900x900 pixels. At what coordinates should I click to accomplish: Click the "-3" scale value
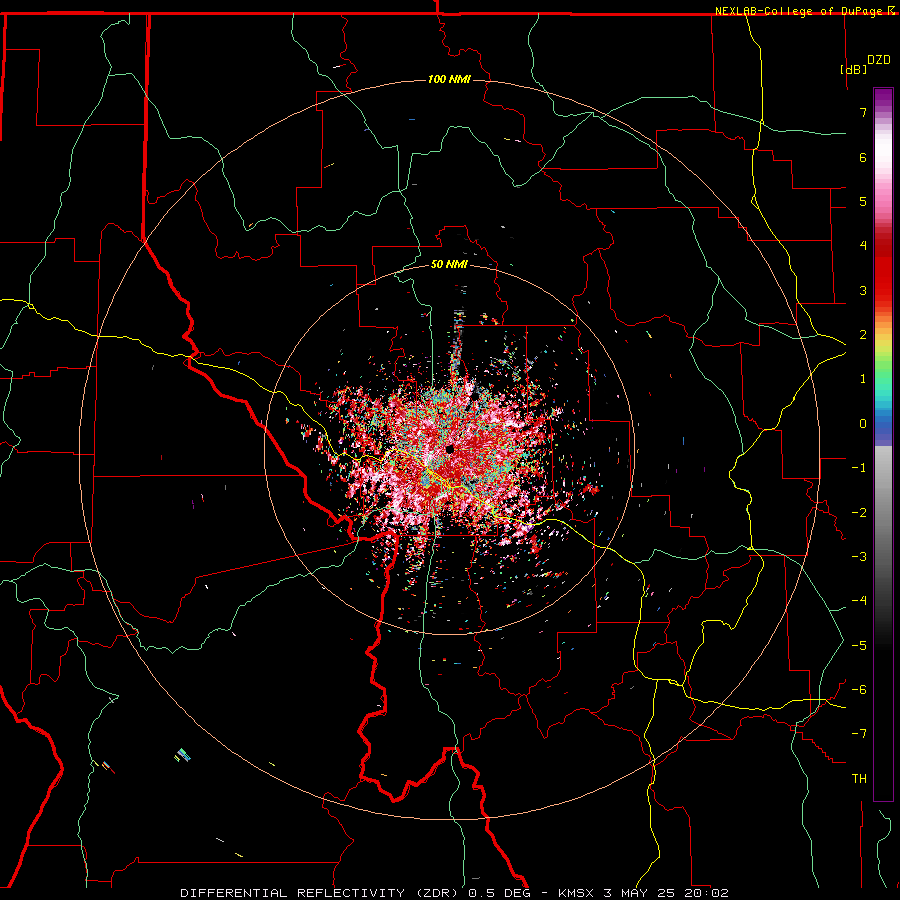[859, 557]
